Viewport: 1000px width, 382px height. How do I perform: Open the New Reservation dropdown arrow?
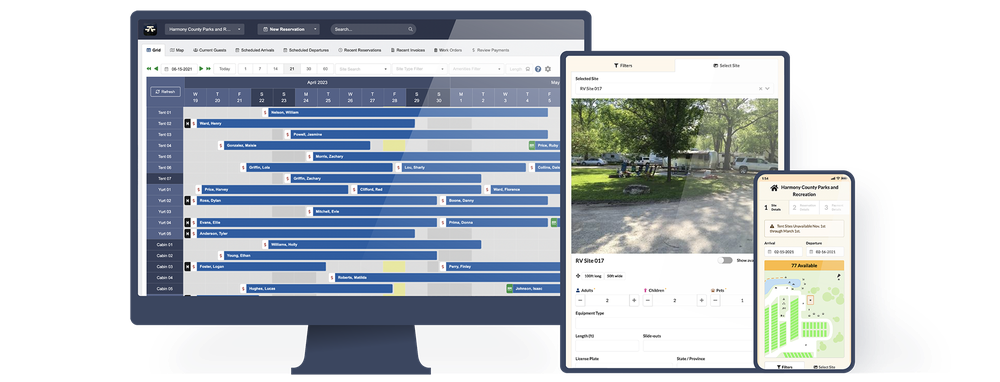coord(315,29)
